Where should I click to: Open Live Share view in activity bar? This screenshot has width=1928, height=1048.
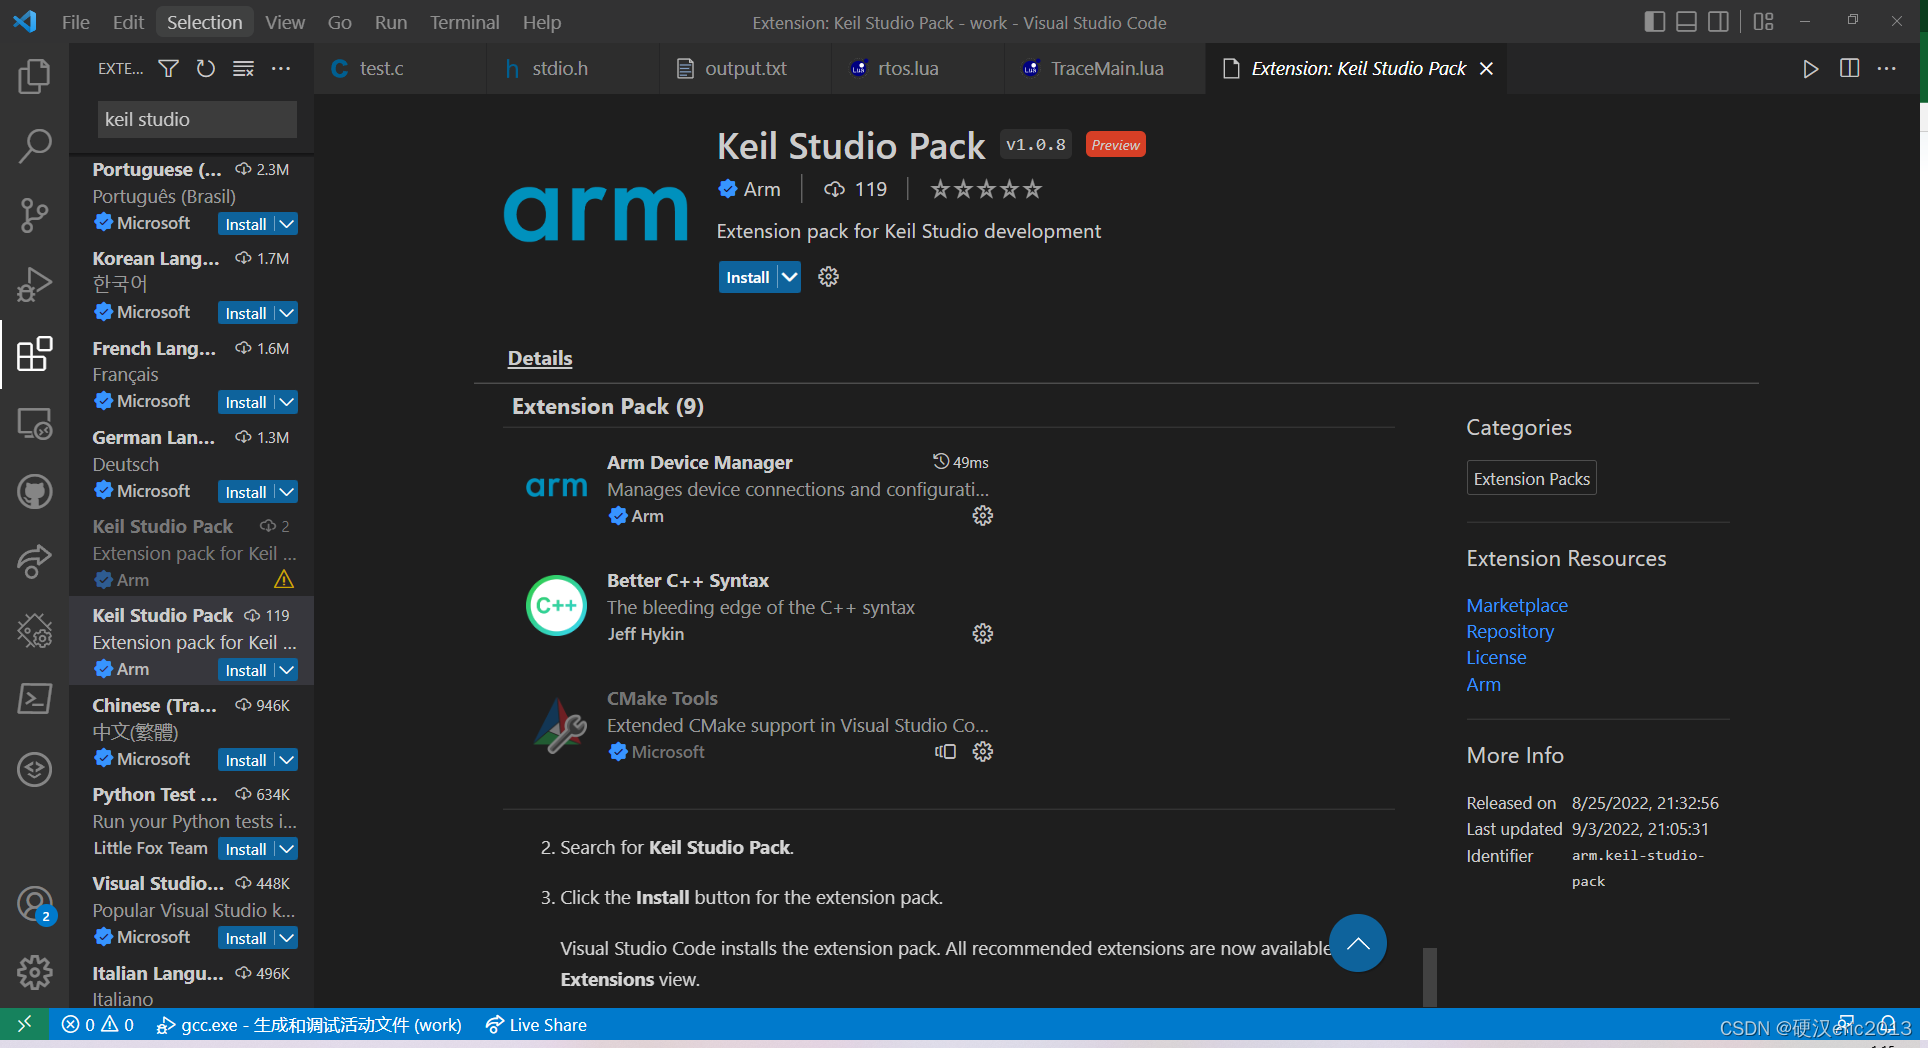coord(34,561)
